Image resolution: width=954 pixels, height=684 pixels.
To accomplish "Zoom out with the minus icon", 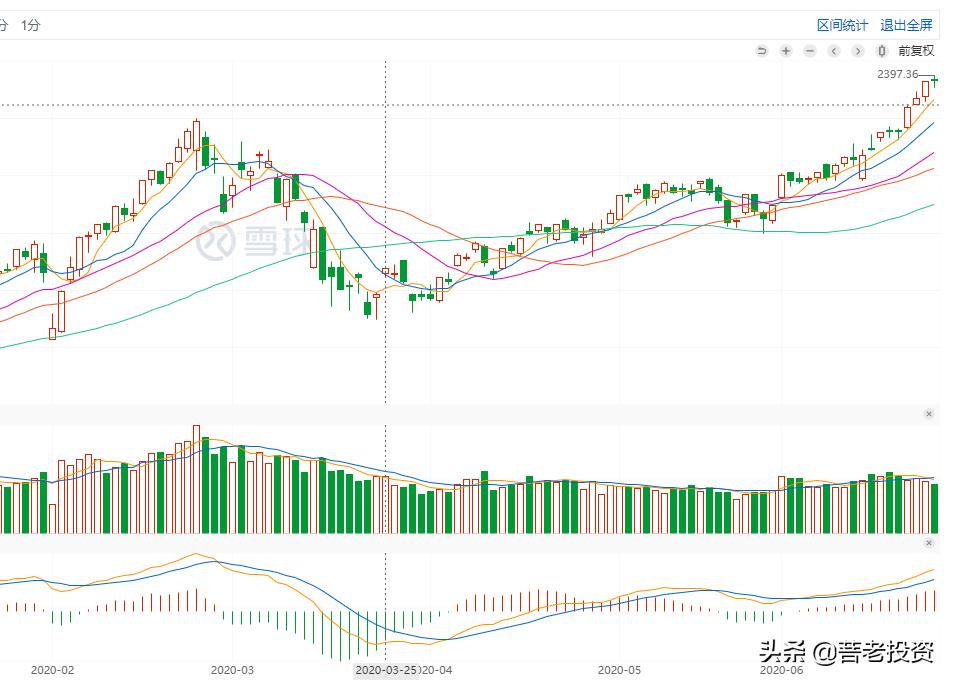I will [x=810, y=51].
